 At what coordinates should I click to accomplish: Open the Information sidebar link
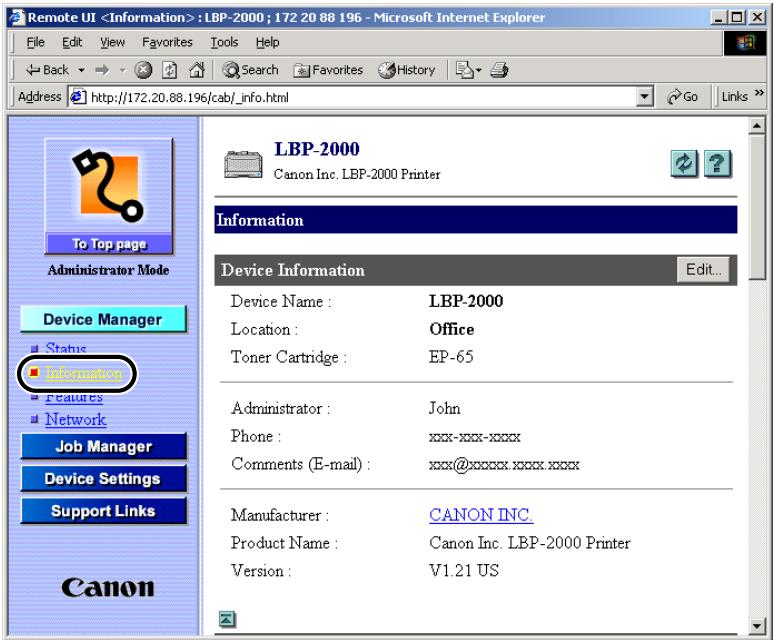pos(83,373)
